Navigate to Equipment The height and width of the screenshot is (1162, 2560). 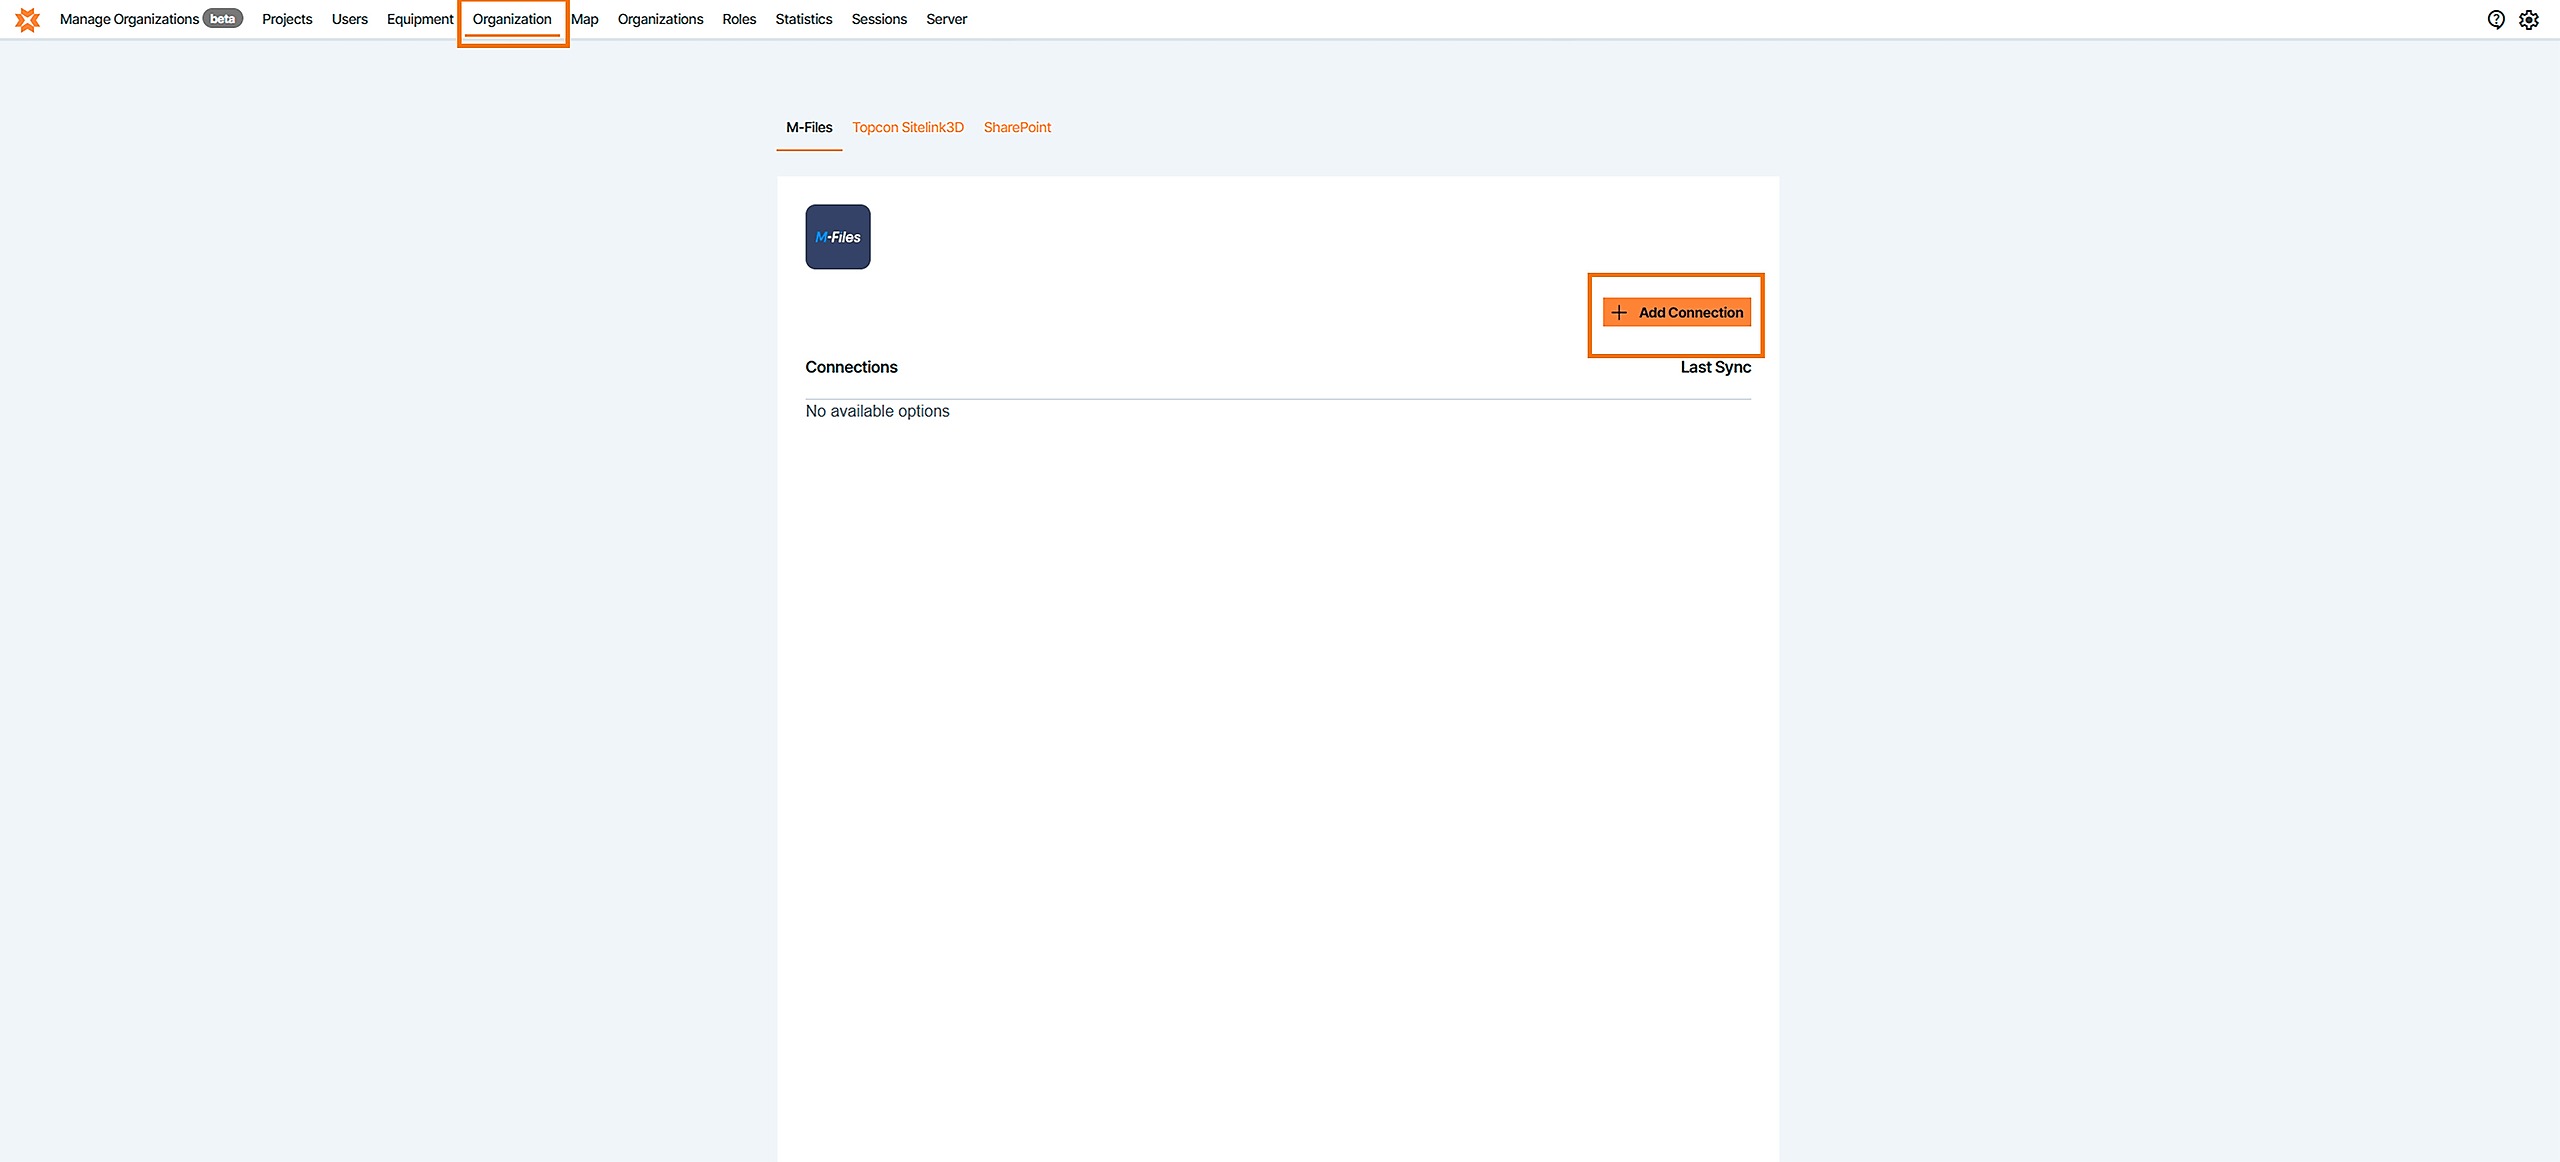(420, 19)
